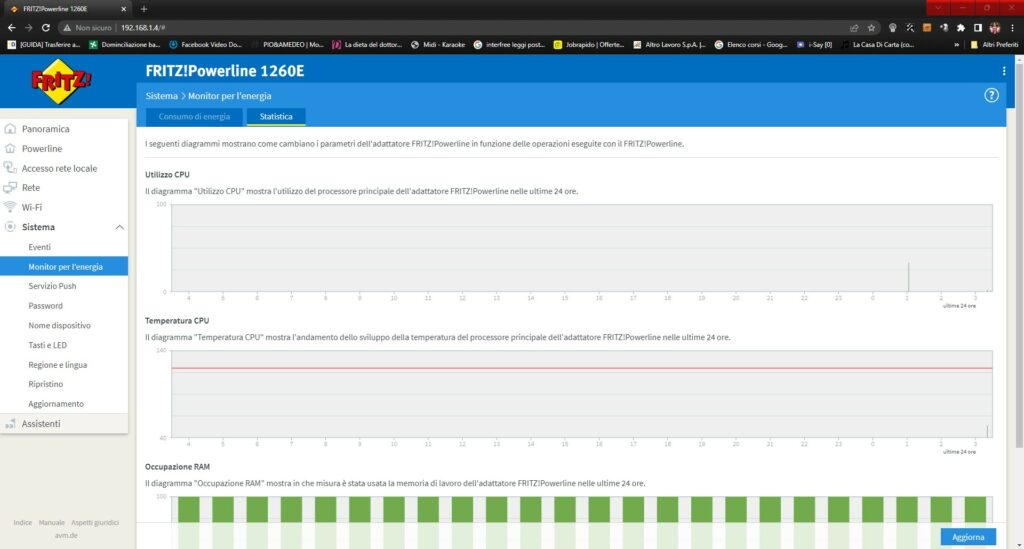Image resolution: width=1024 pixels, height=549 pixels.
Task: Click the FRITZ! logo
Action: click(x=61, y=81)
